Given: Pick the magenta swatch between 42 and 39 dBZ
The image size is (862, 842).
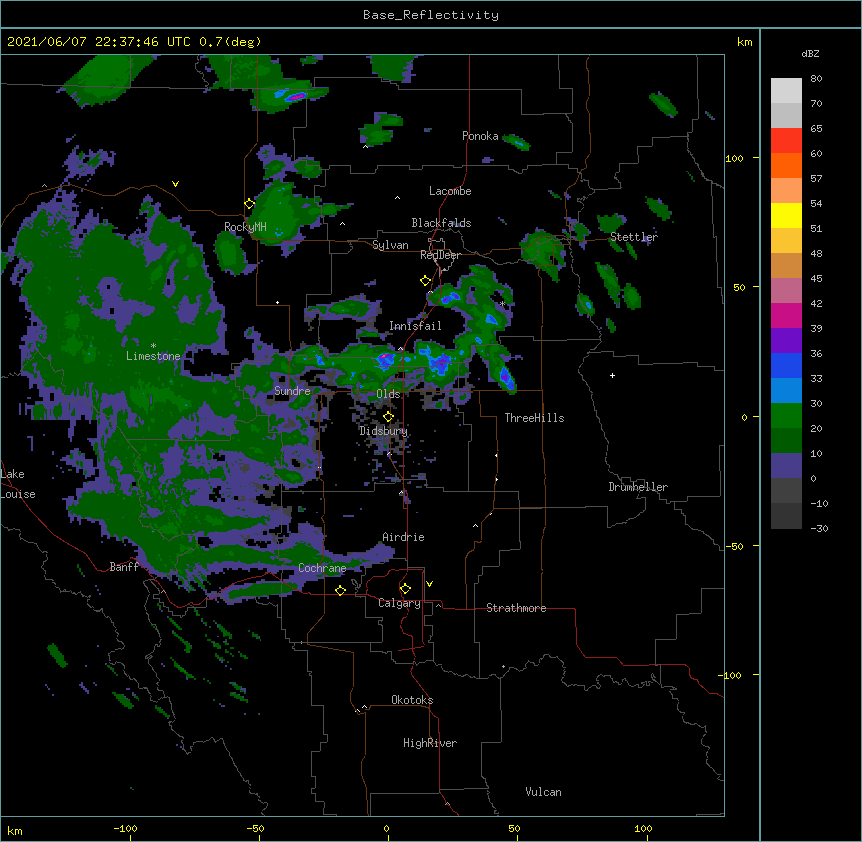Looking at the screenshot, I should 786,315.
